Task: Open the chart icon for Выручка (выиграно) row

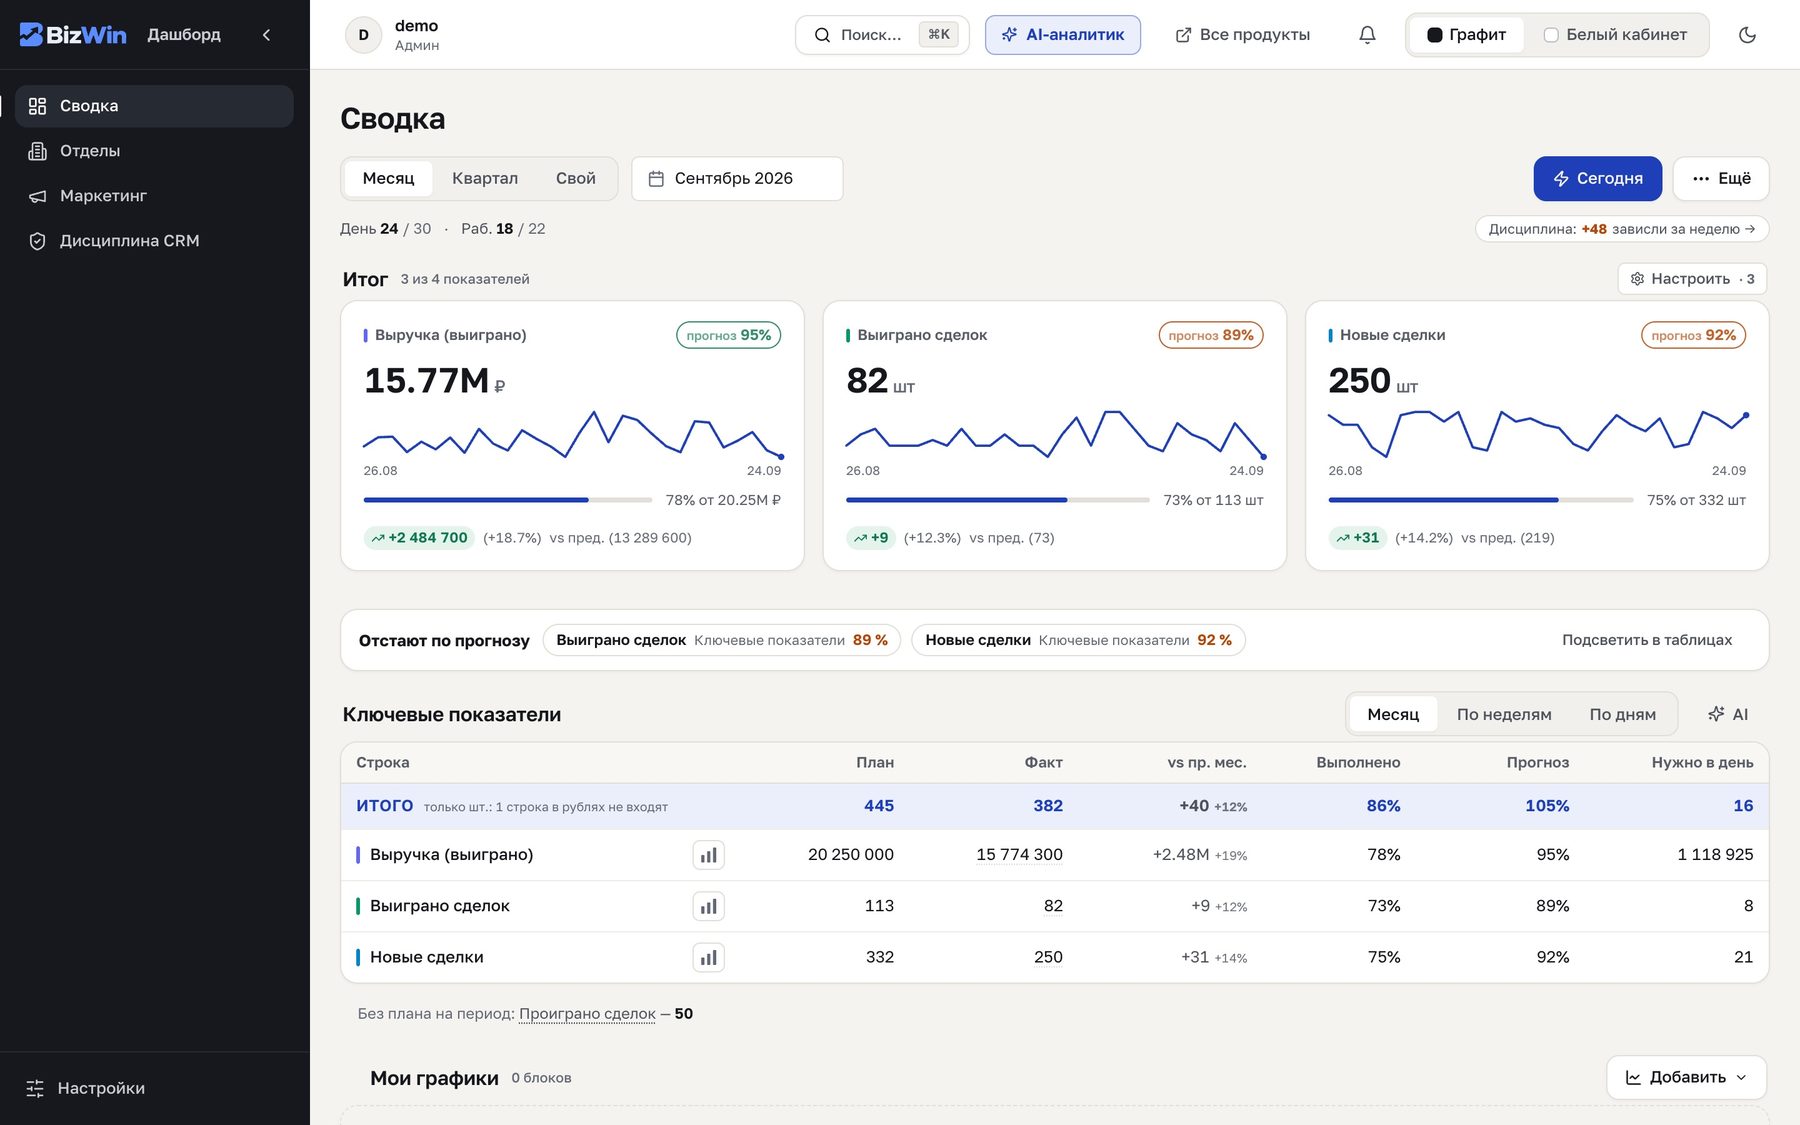Action: tap(708, 855)
